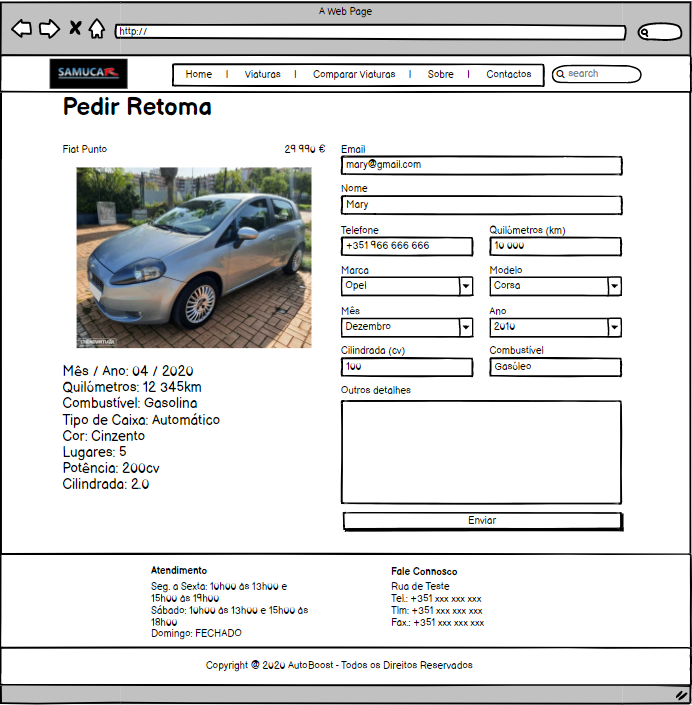Click the magnifier icon in site search
Image resolution: width=692 pixels, height=705 pixels.
560,74
